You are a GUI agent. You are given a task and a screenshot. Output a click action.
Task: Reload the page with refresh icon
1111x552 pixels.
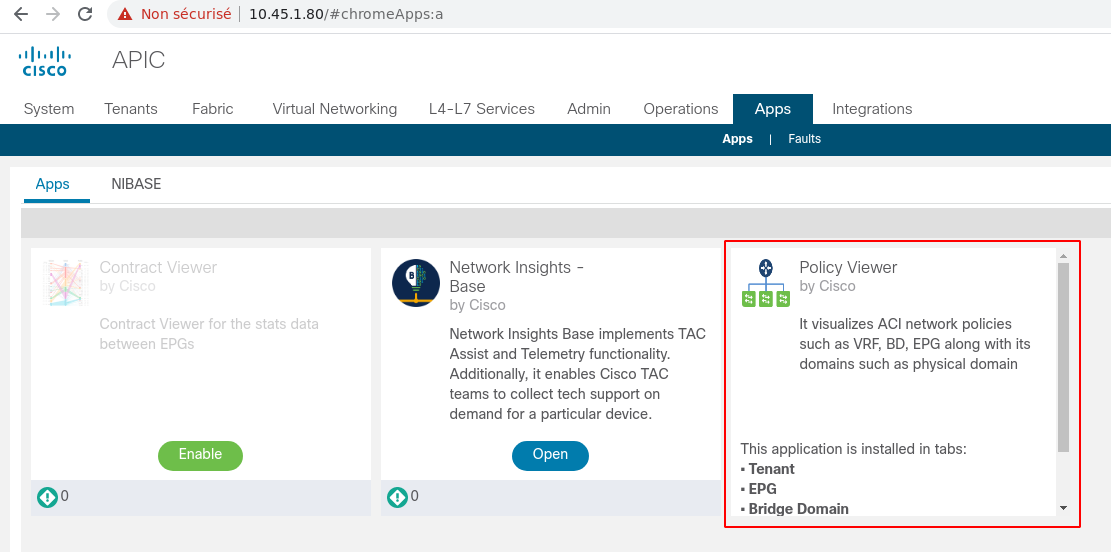[85, 13]
